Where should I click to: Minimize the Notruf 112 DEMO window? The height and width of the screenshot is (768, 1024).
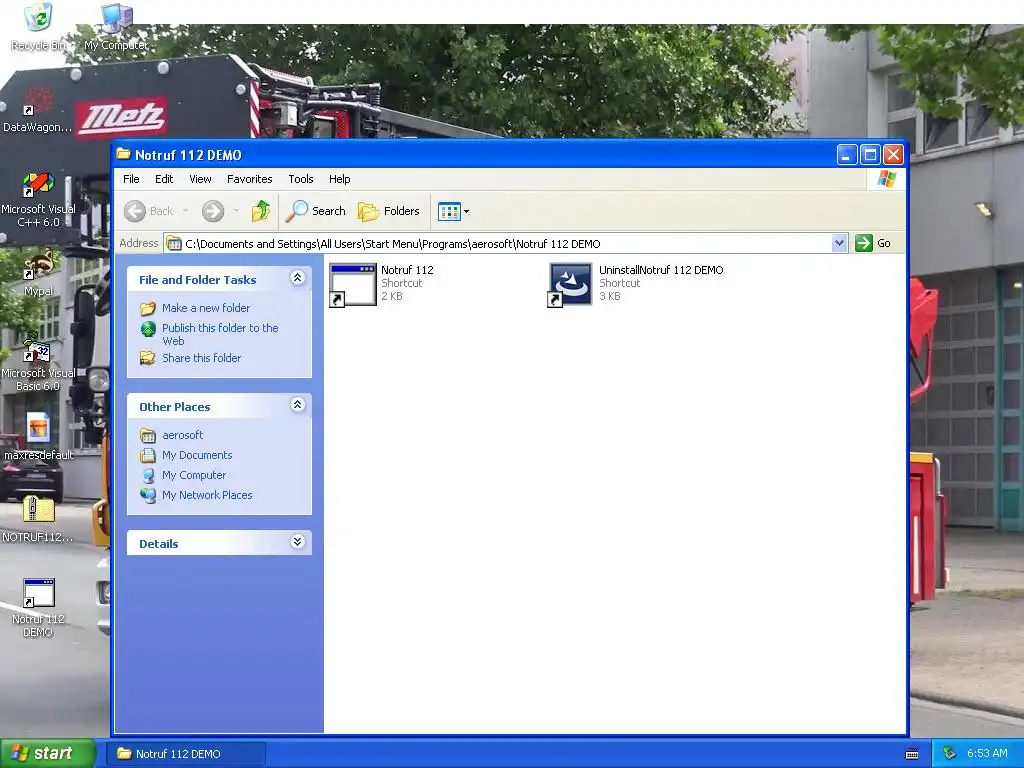pyautogui.click(x=846, y=155)
